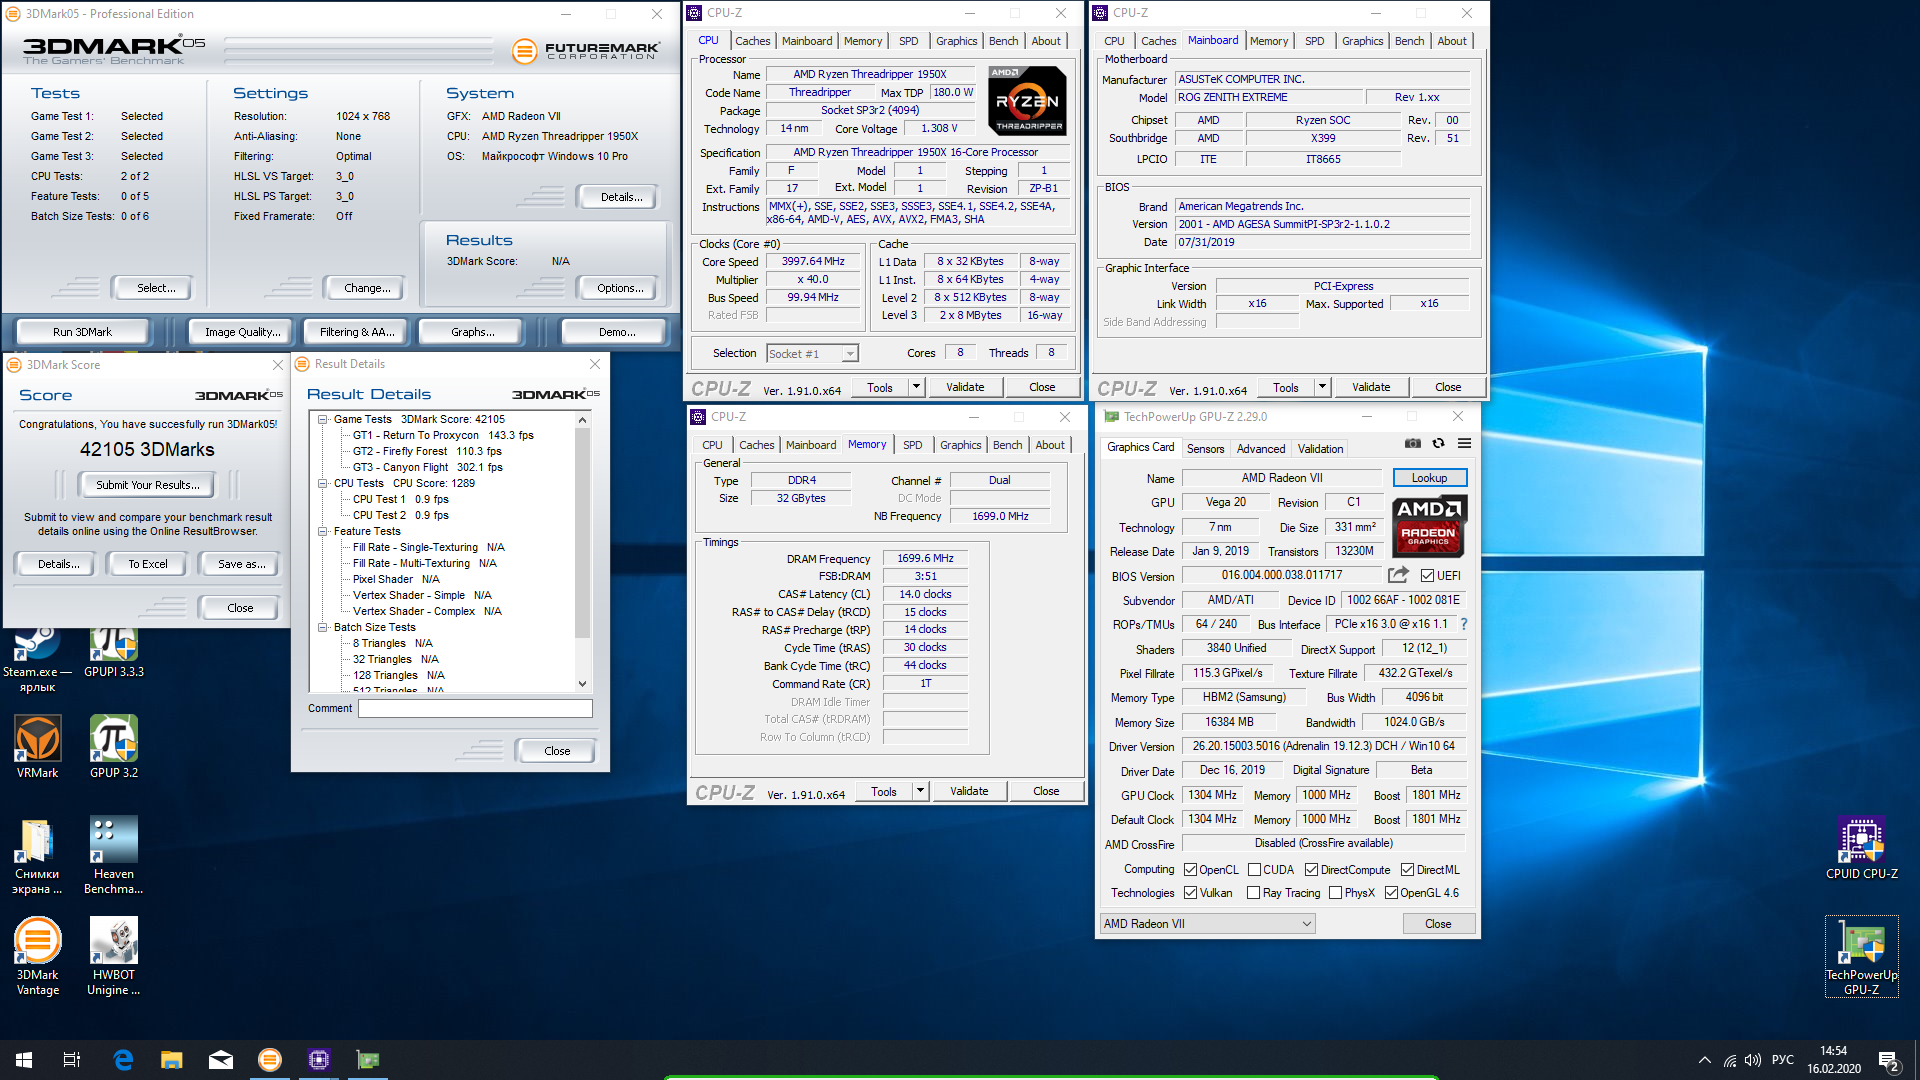Screen dimensions: 1920x1080
Task: Switch to Sensors tab in GPU-Z
Action: (1205, 449)
